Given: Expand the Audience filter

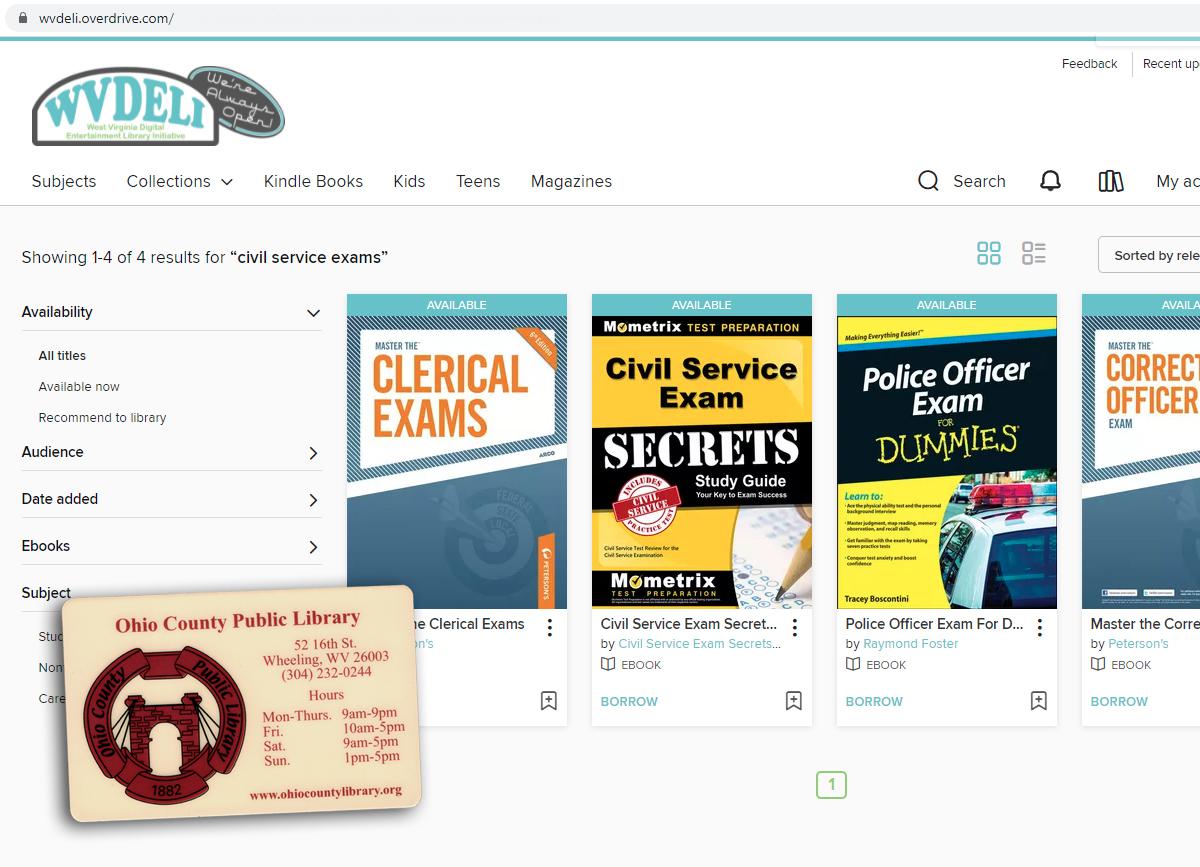Looking at the screenshot, I should [313, 453].
